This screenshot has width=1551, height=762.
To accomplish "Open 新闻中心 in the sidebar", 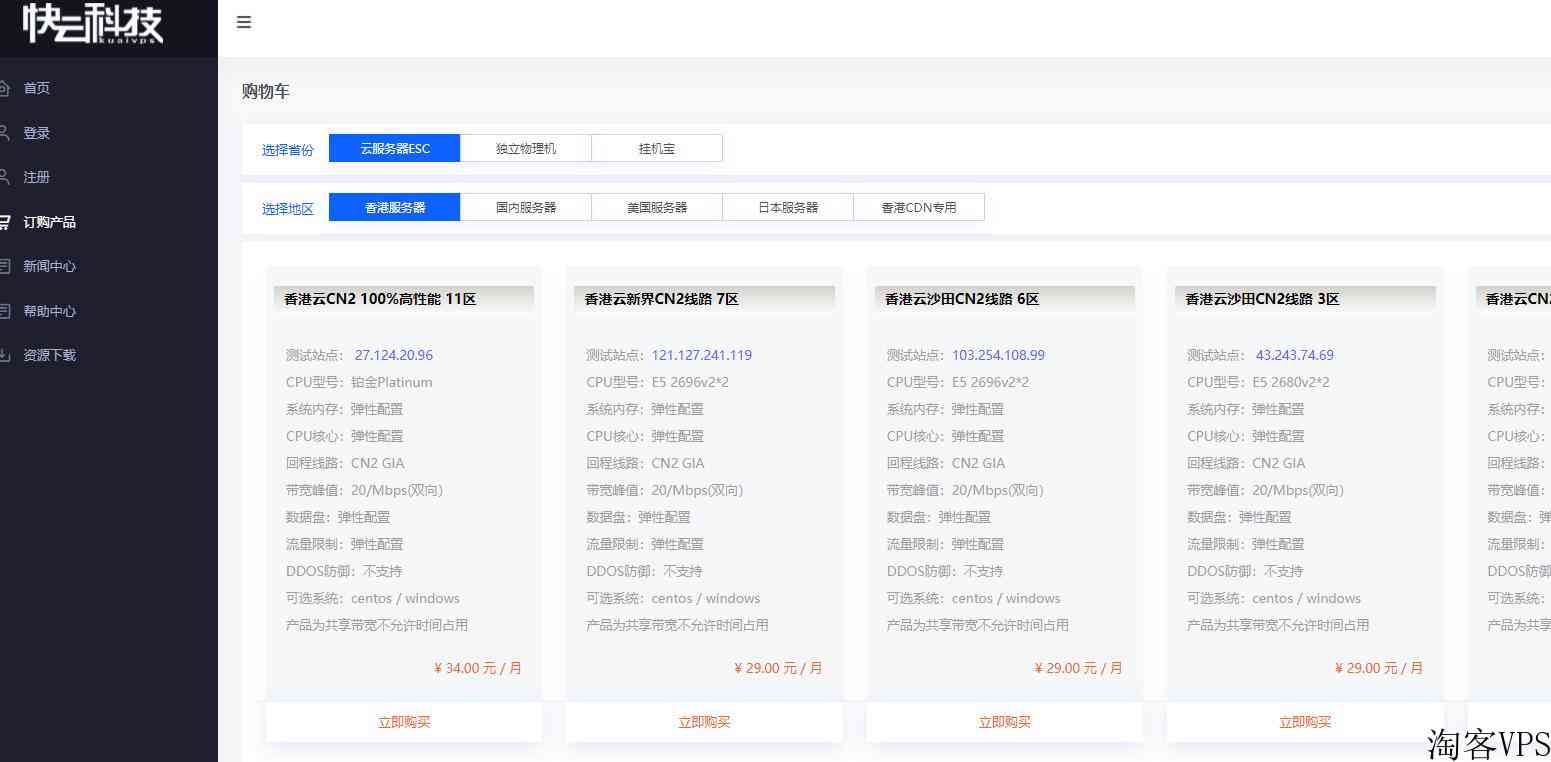I will [50, 266].
